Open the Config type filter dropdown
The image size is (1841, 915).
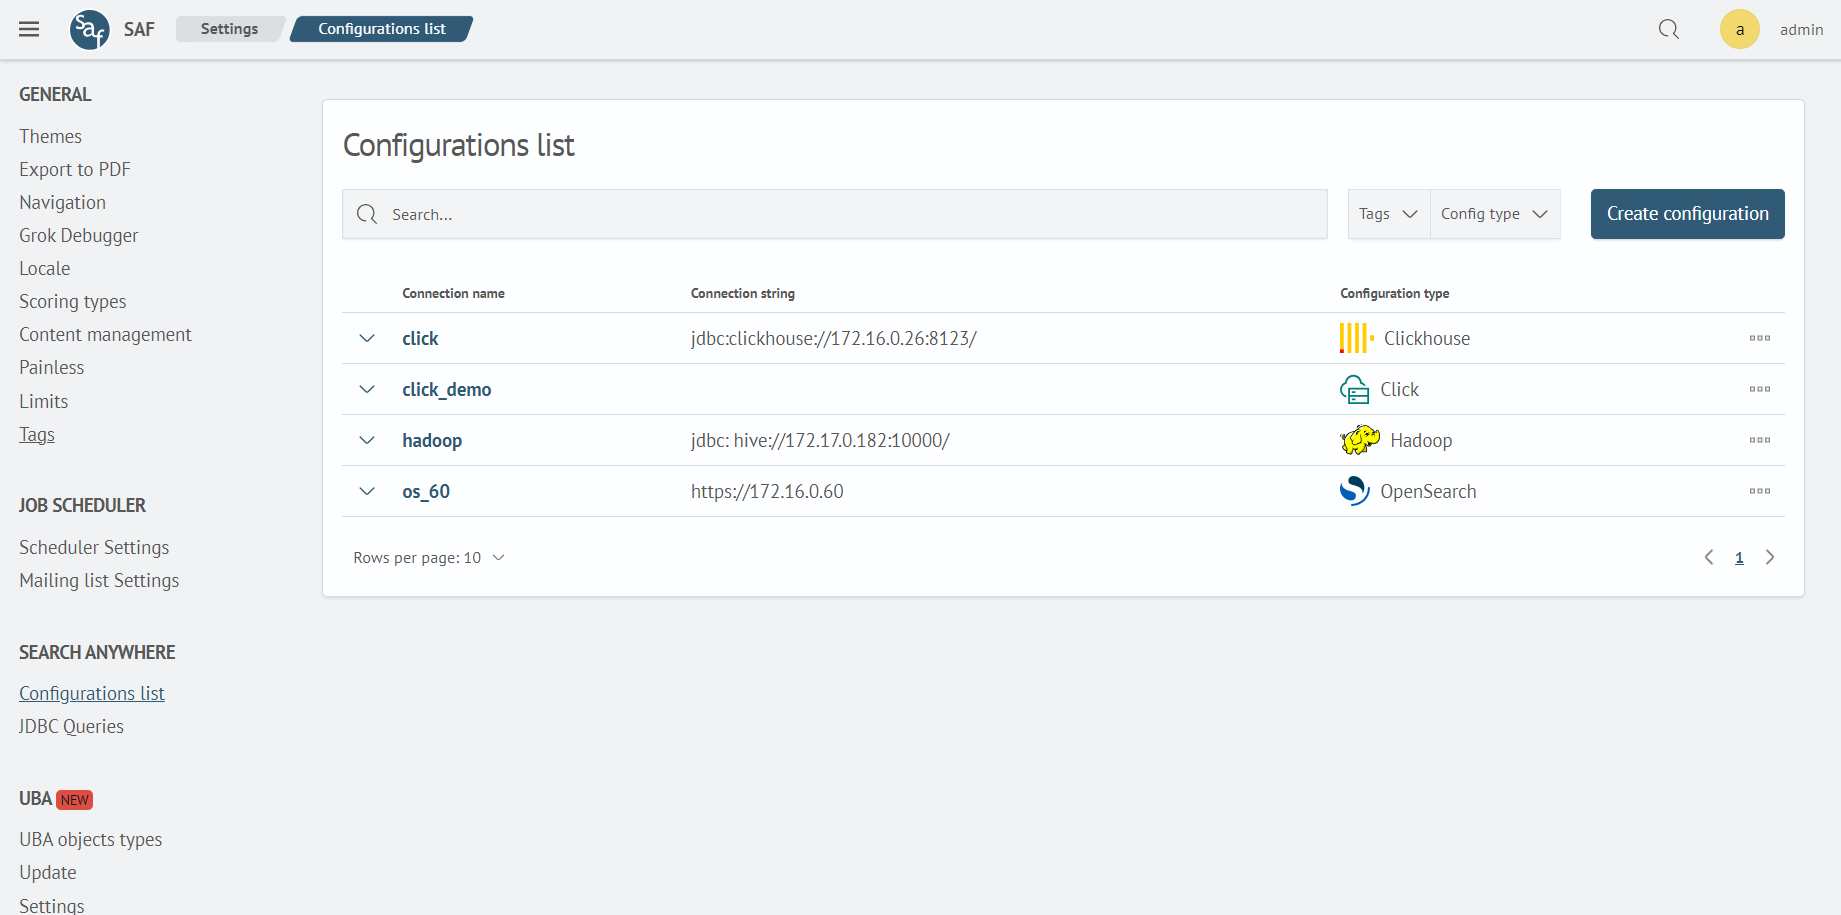[1494, 214]
